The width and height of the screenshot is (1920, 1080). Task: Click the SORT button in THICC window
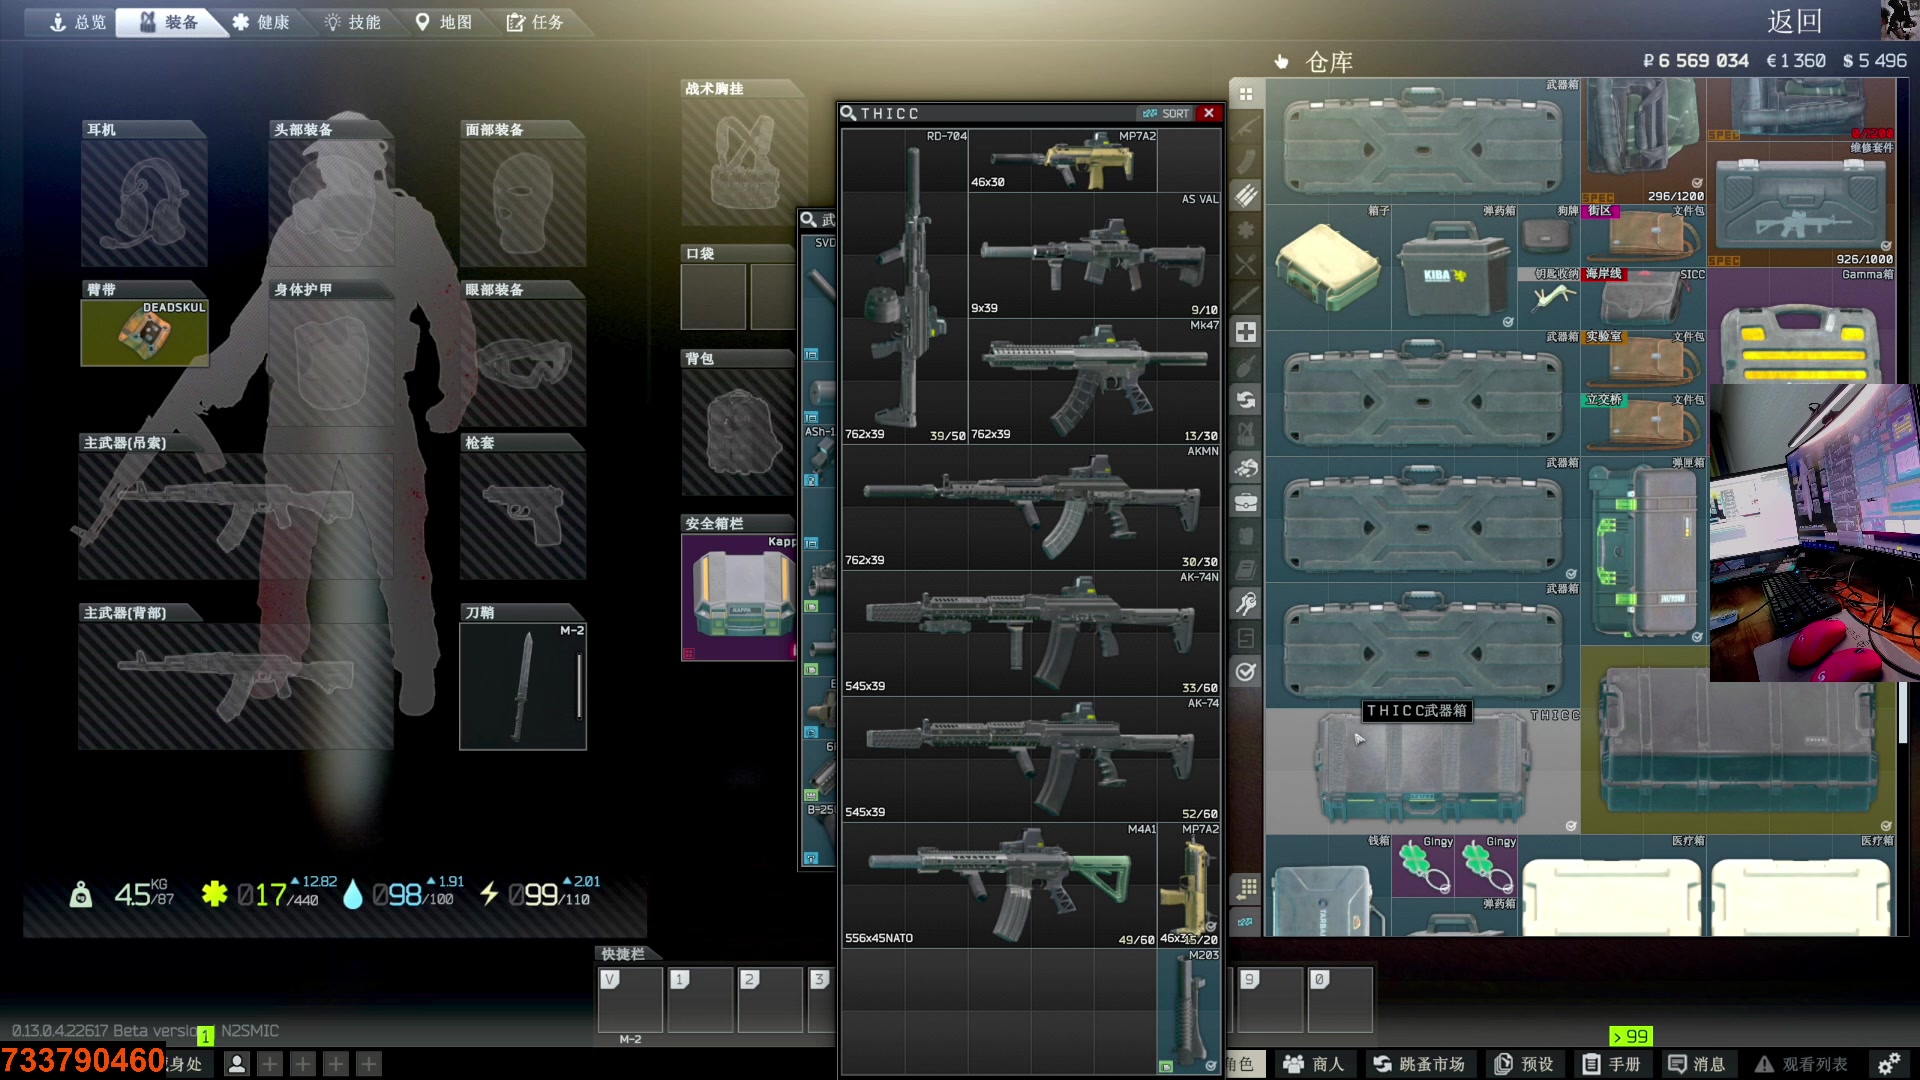[1166, 113]
